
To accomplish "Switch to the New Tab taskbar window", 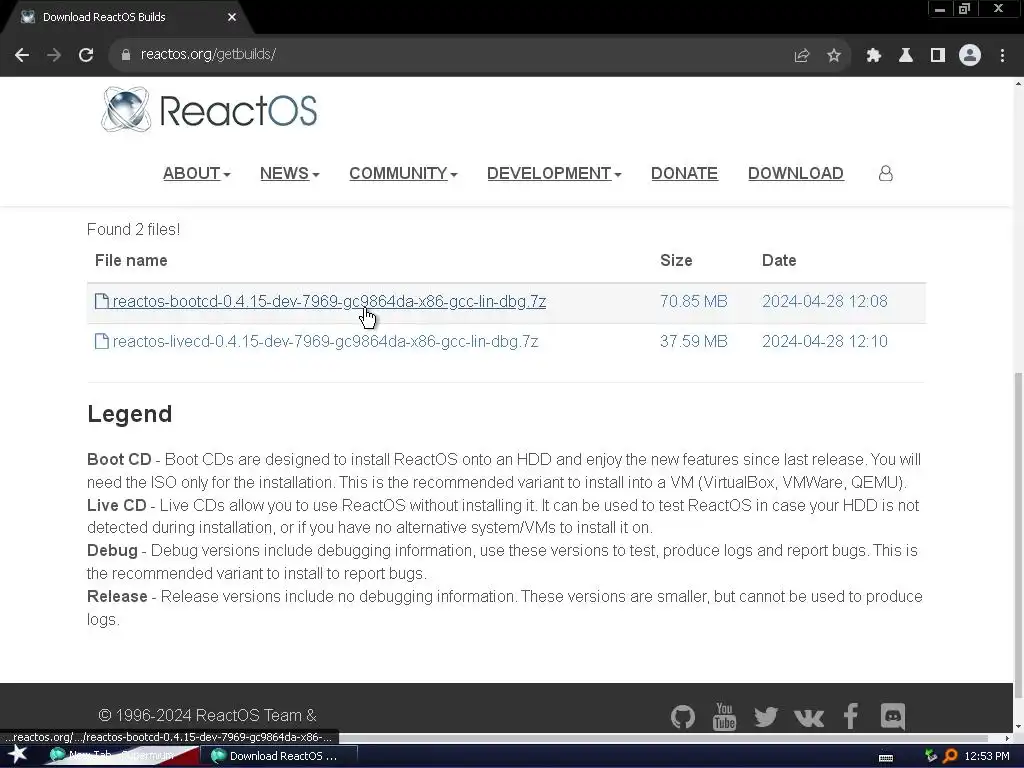I will coord(121,756).
